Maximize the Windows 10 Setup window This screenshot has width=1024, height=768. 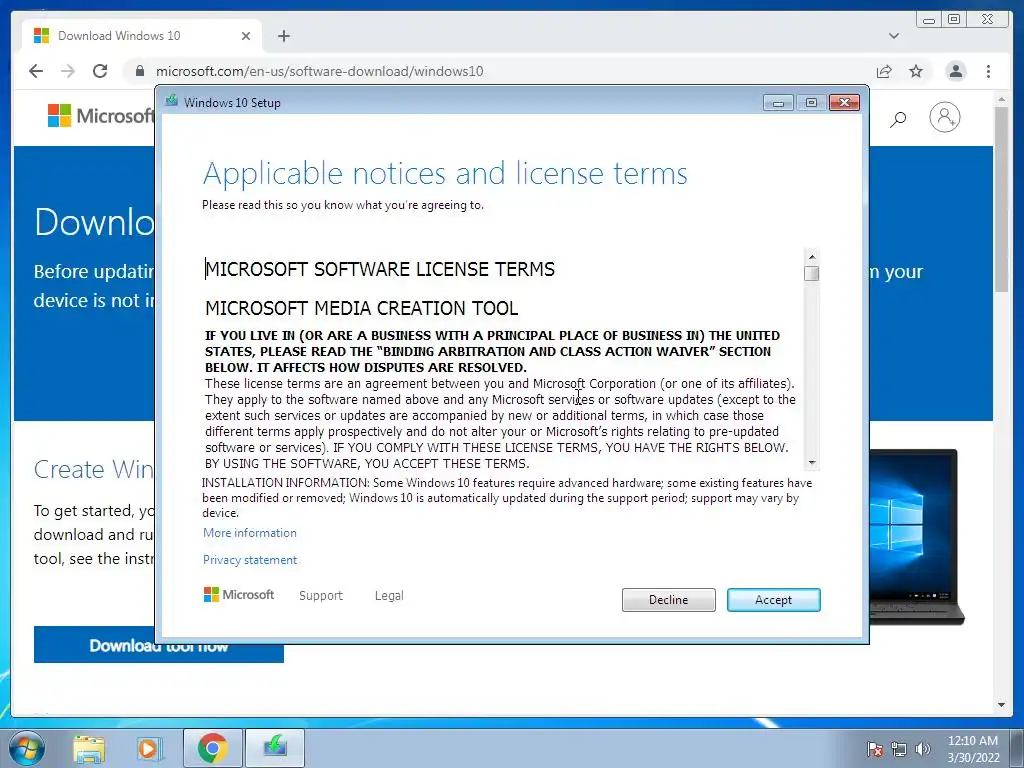(x=811, y=103)
